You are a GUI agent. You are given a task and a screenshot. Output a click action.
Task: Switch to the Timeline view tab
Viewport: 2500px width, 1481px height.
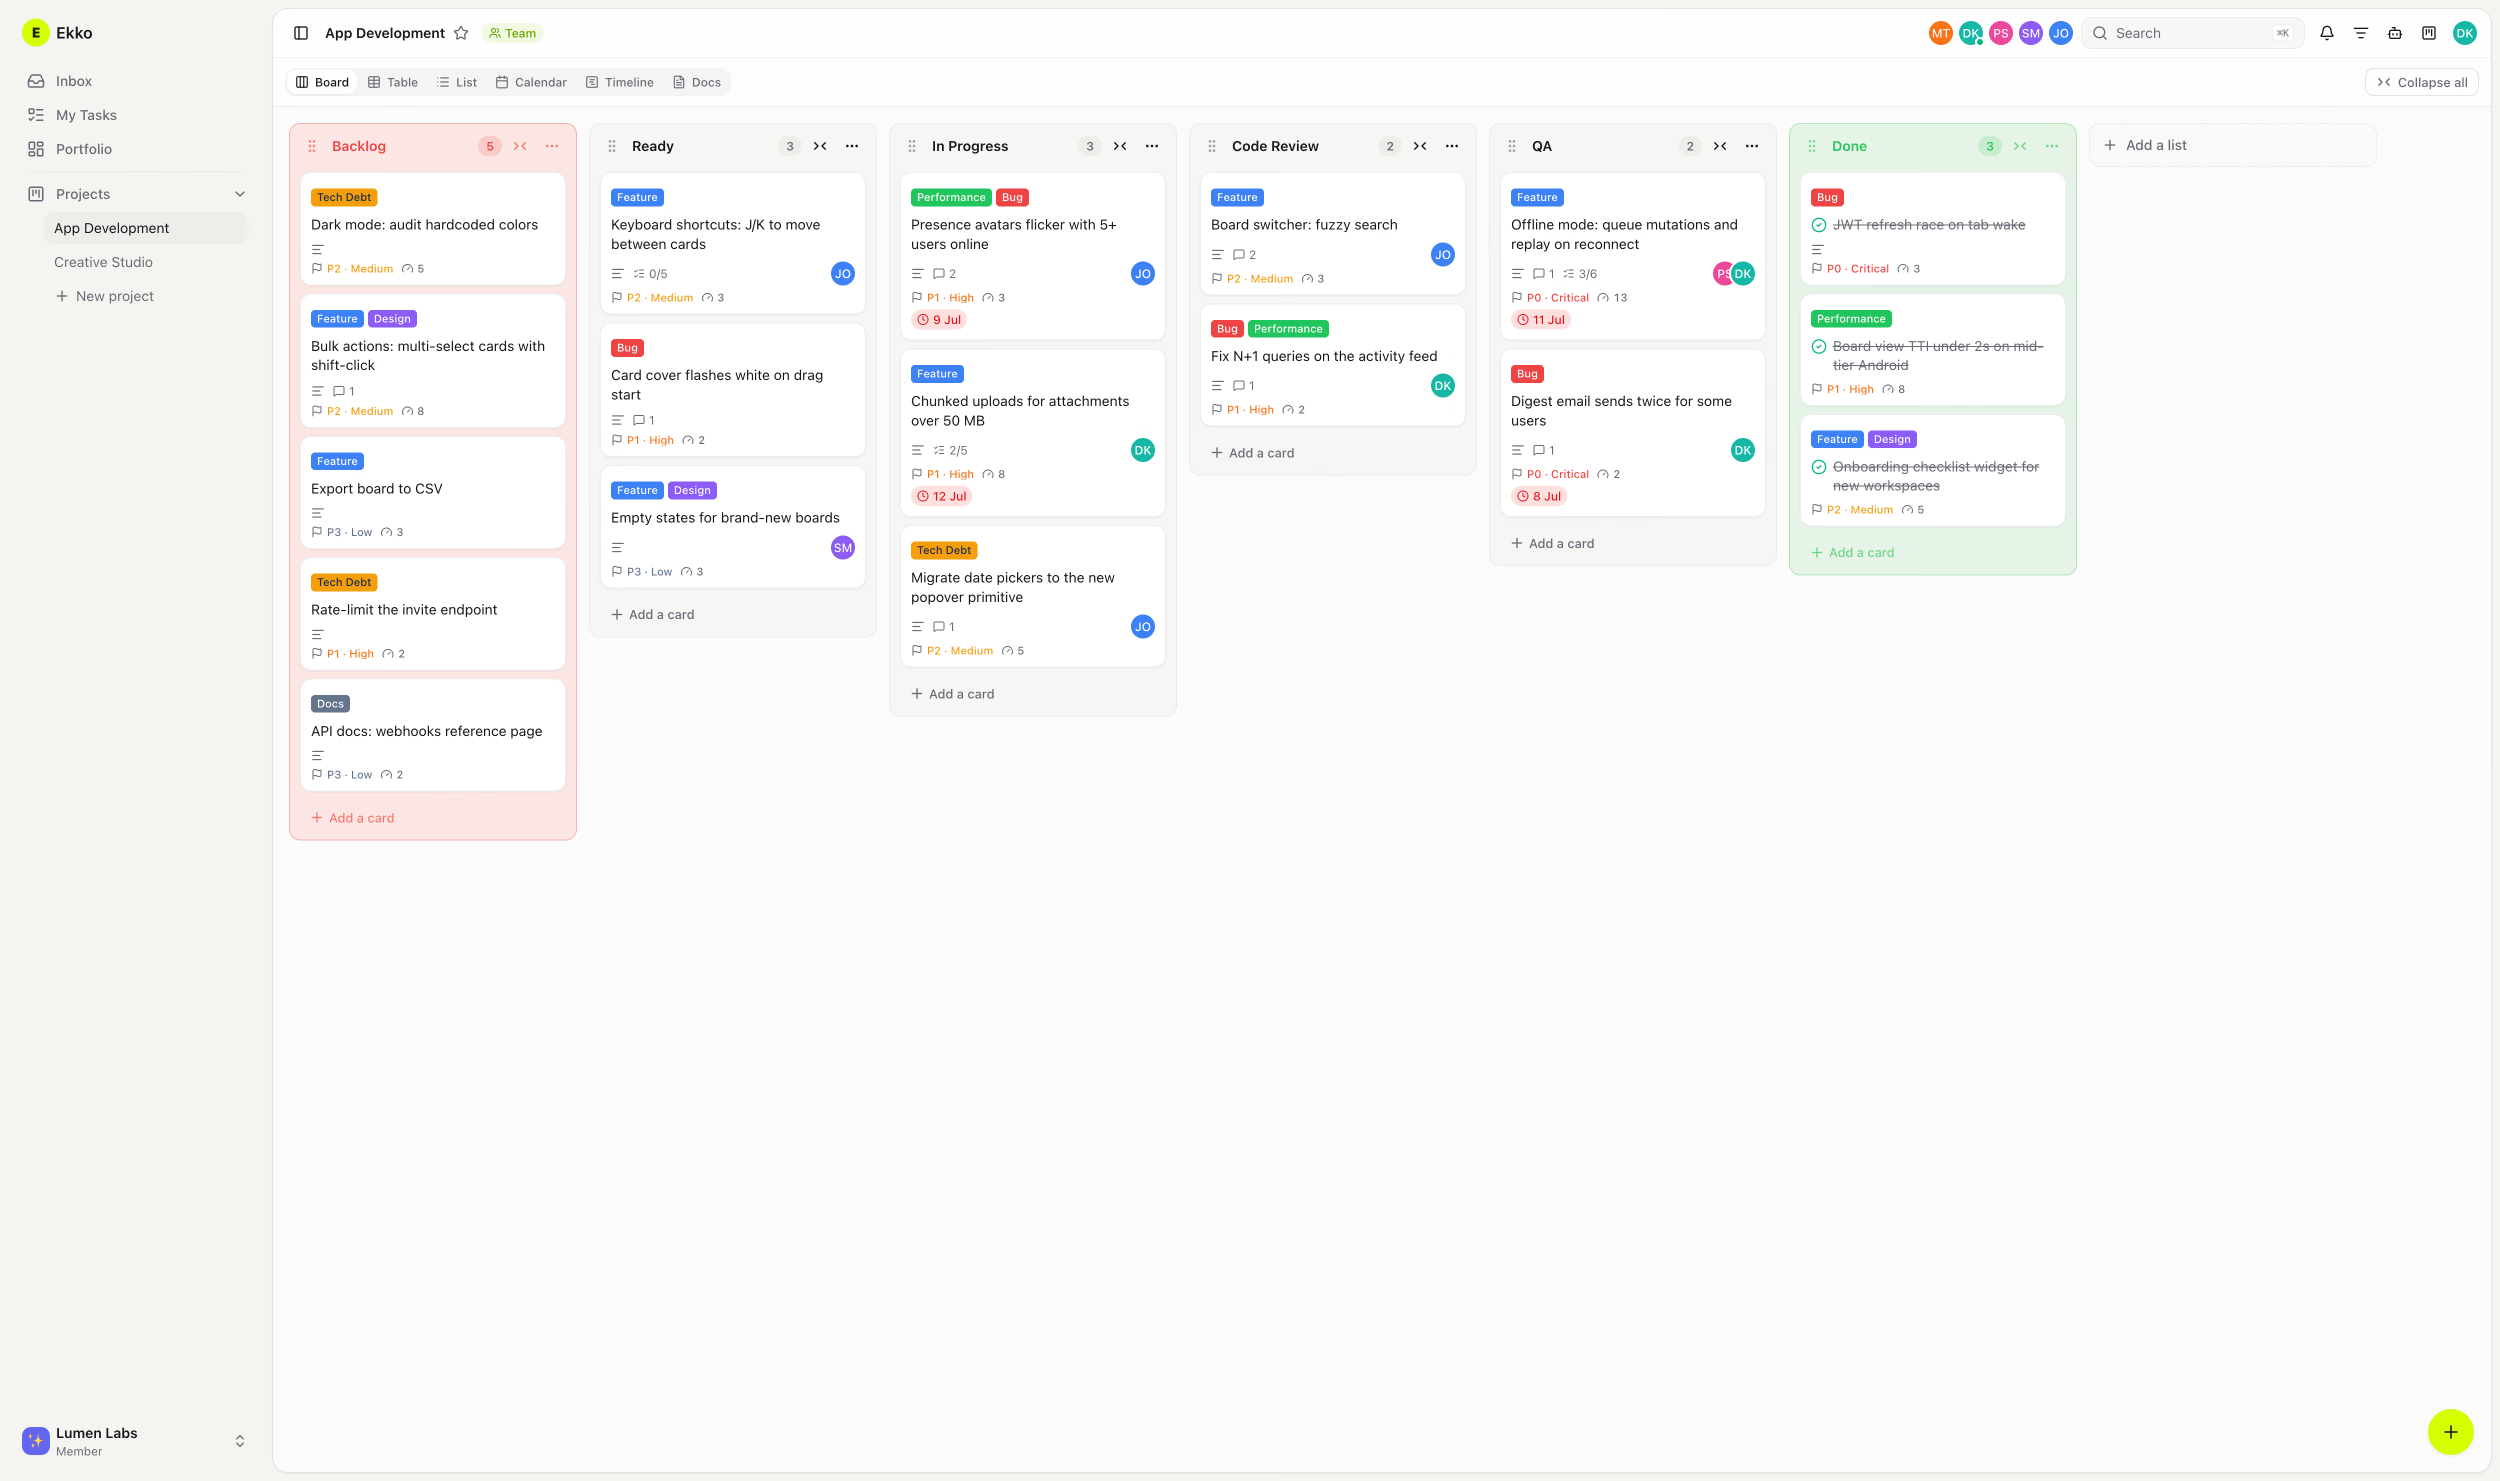[x=620, y=82]
